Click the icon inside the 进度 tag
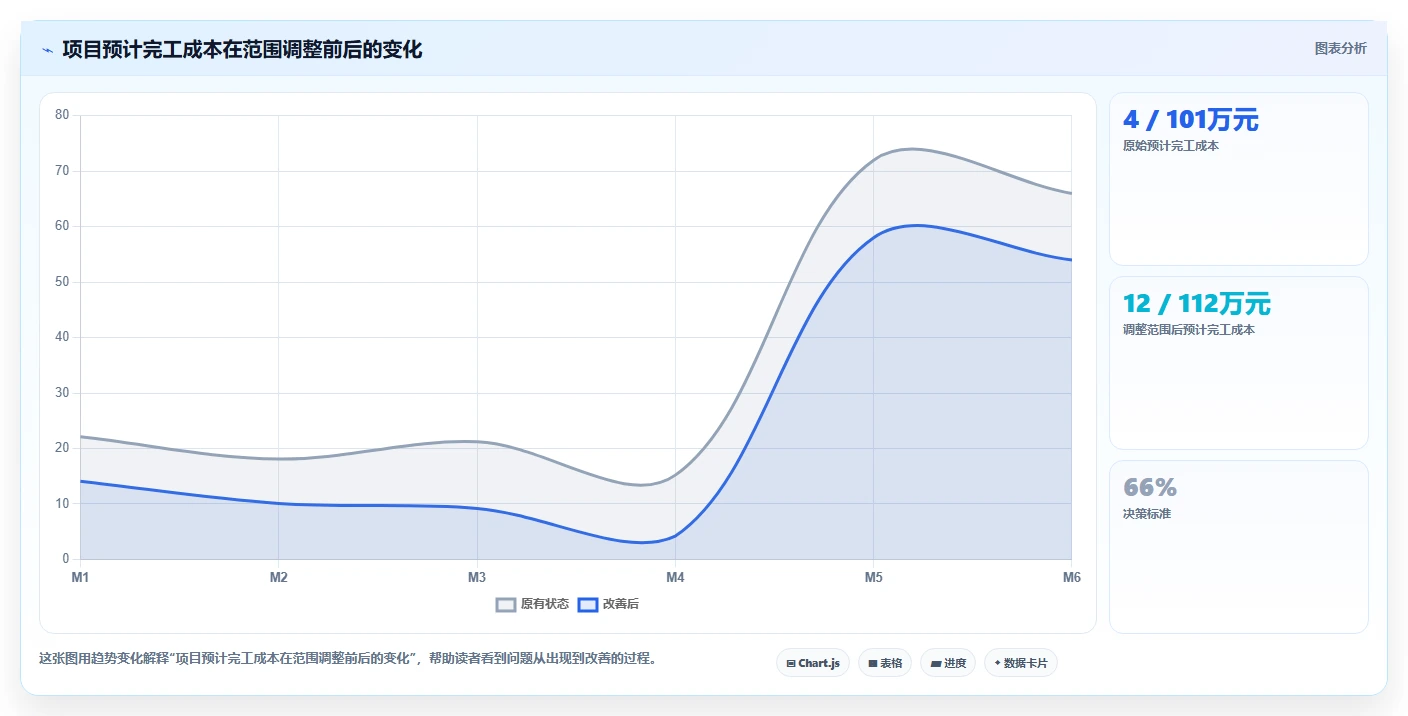Image resolution: width=1408 pixels, height=716 pixels. pos(935,663)
